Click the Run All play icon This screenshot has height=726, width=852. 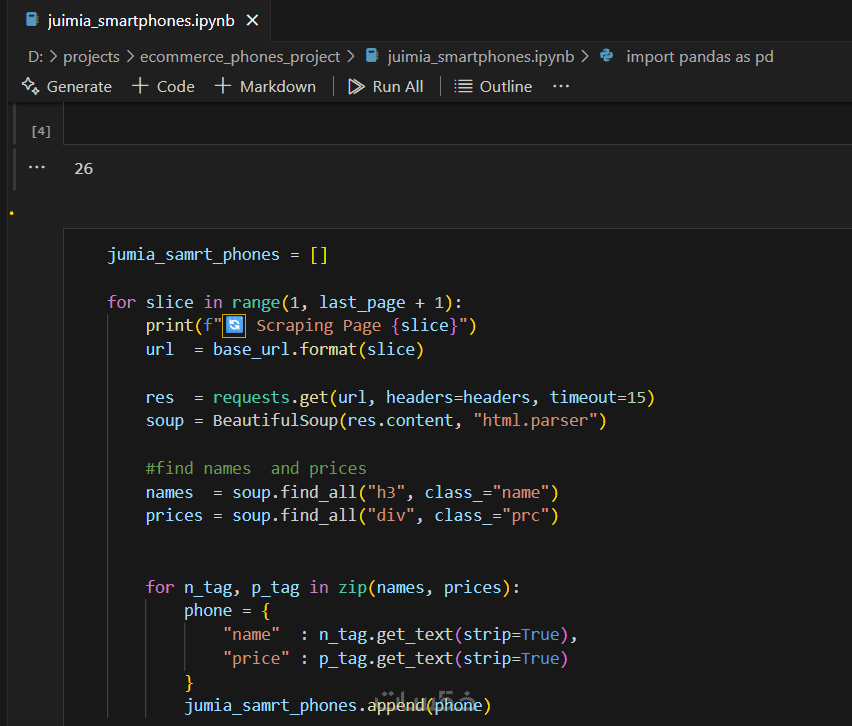356,86
